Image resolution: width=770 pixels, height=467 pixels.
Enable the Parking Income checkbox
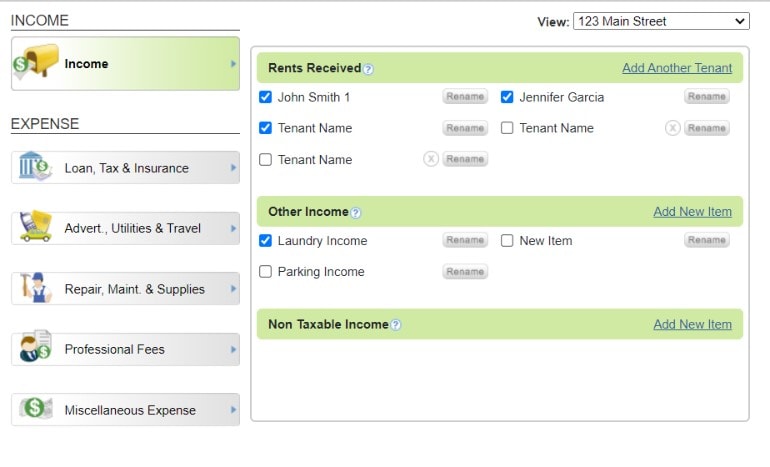(x=265, y=272)
